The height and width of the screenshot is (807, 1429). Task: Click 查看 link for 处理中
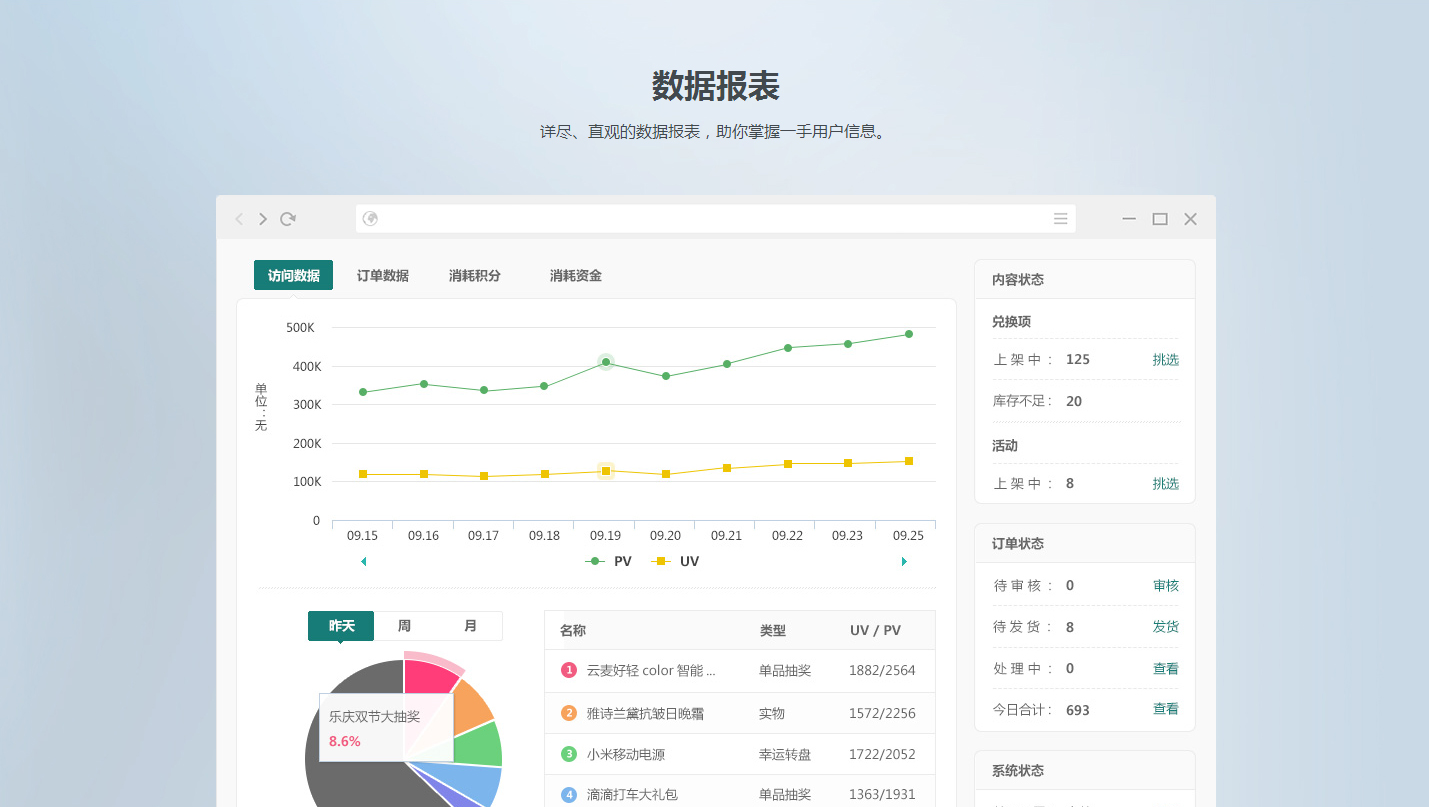1166,669
